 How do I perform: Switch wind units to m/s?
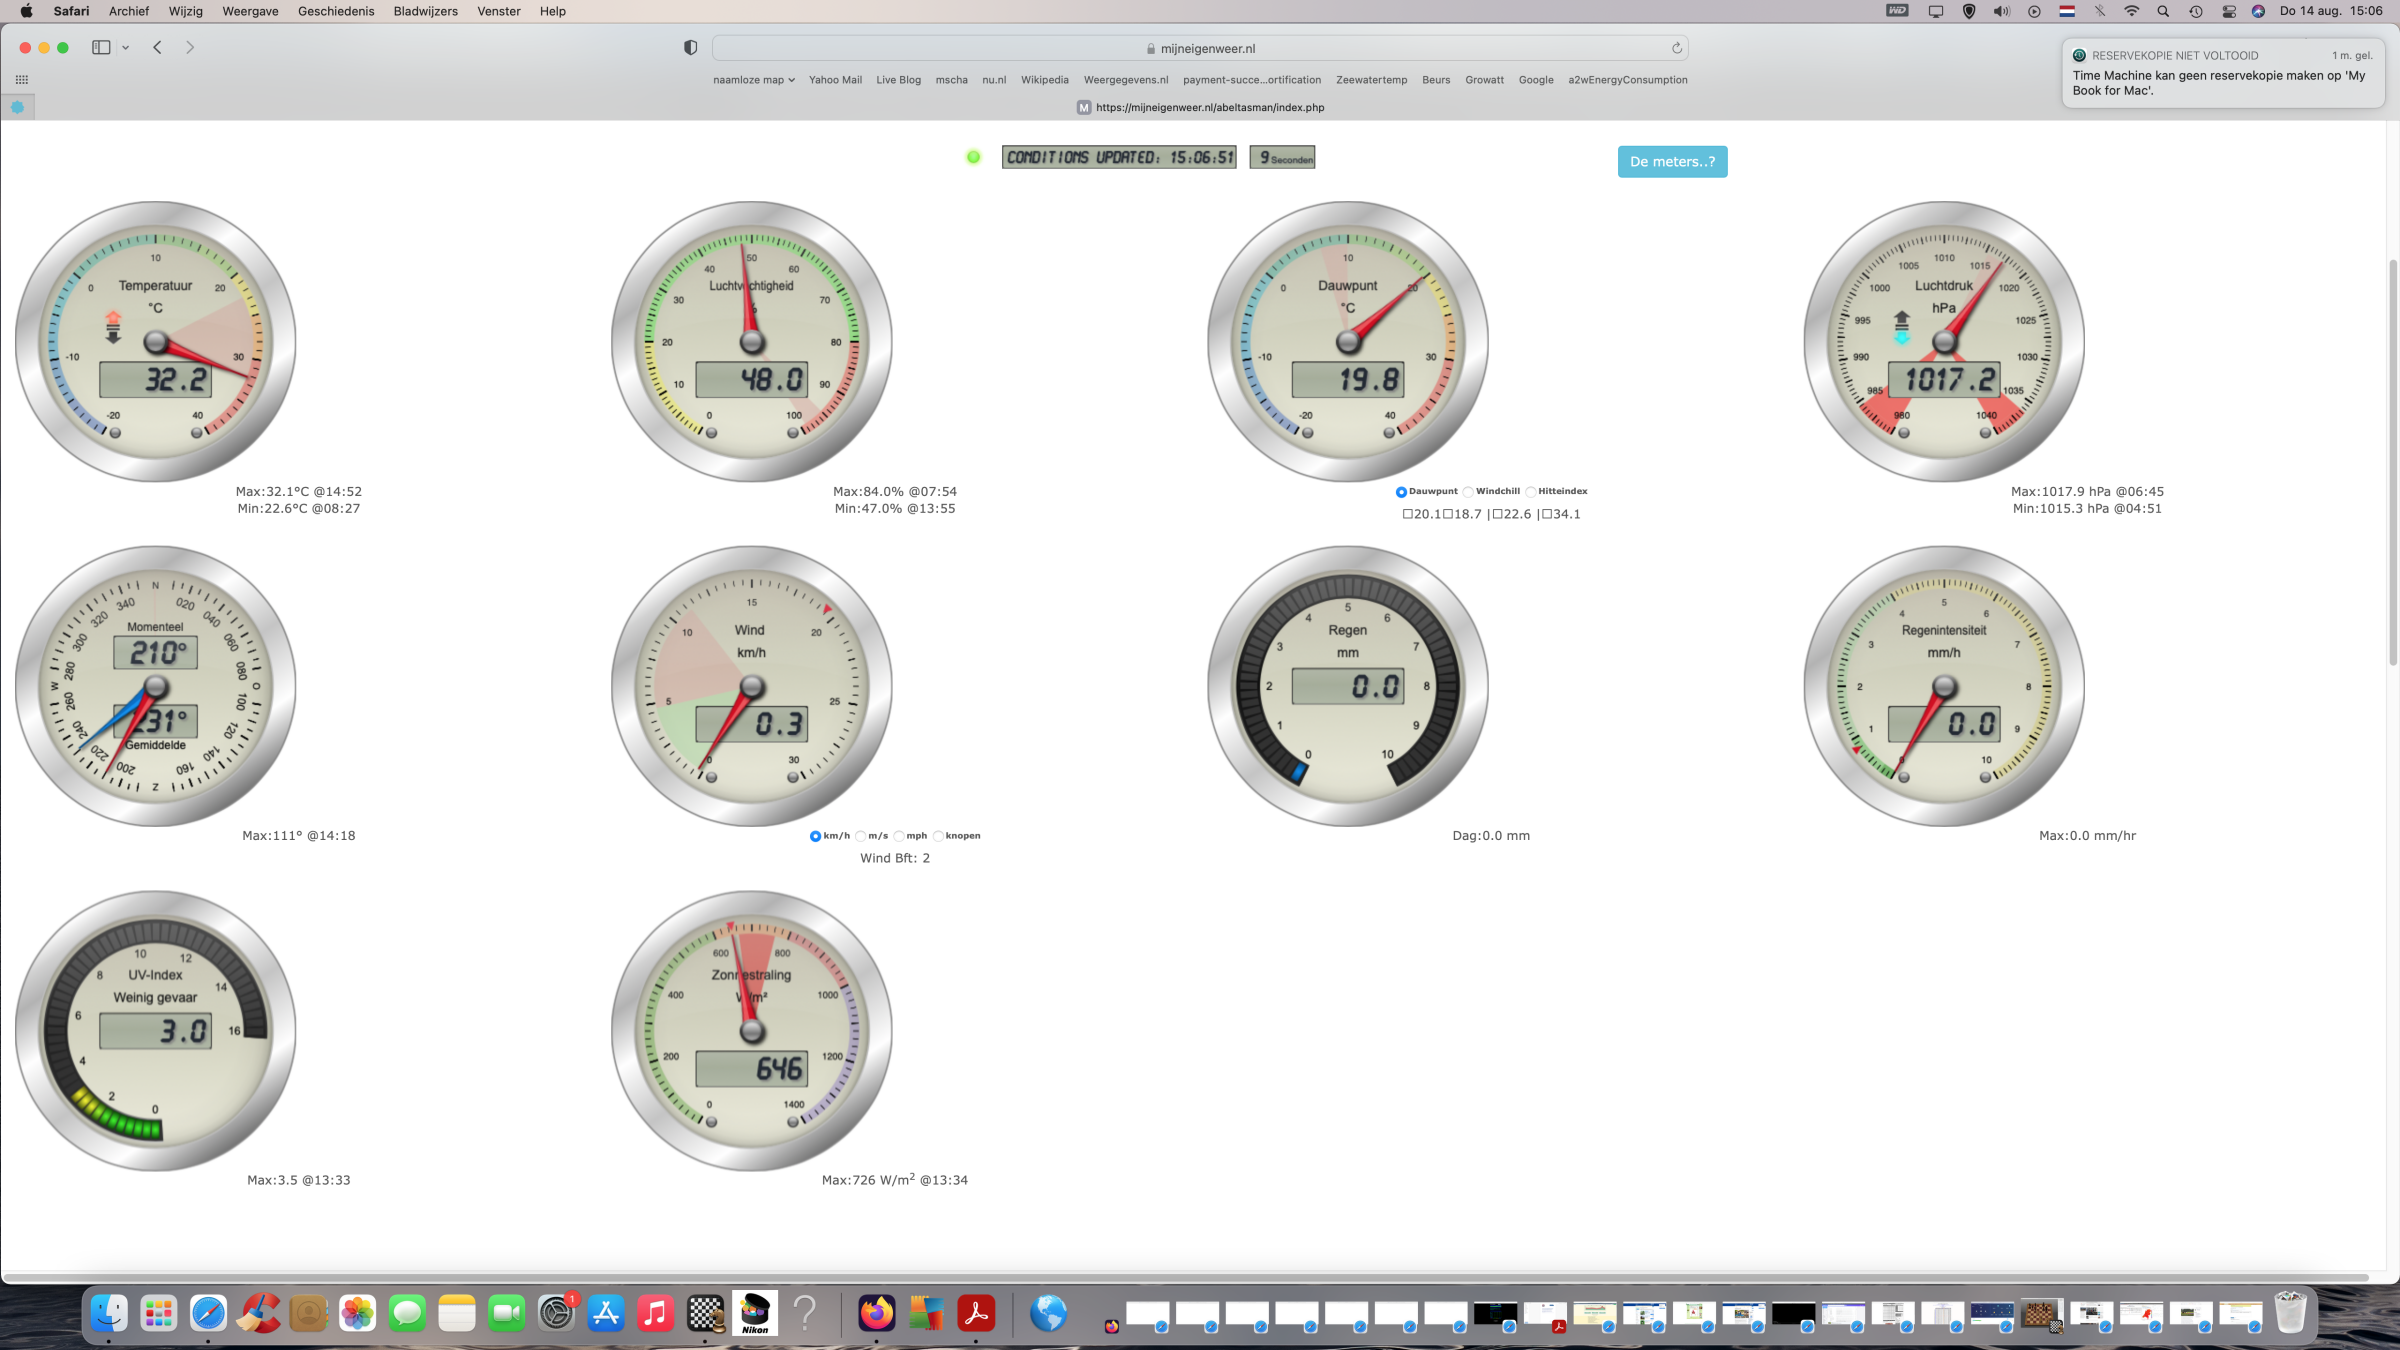click(x=861, y=836)
